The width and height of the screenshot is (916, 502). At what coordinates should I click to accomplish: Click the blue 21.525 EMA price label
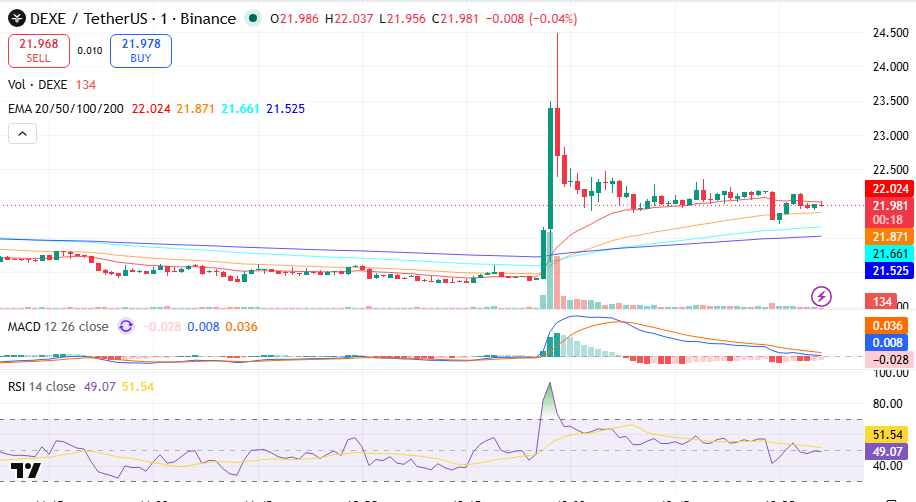[x=889, y=271]
